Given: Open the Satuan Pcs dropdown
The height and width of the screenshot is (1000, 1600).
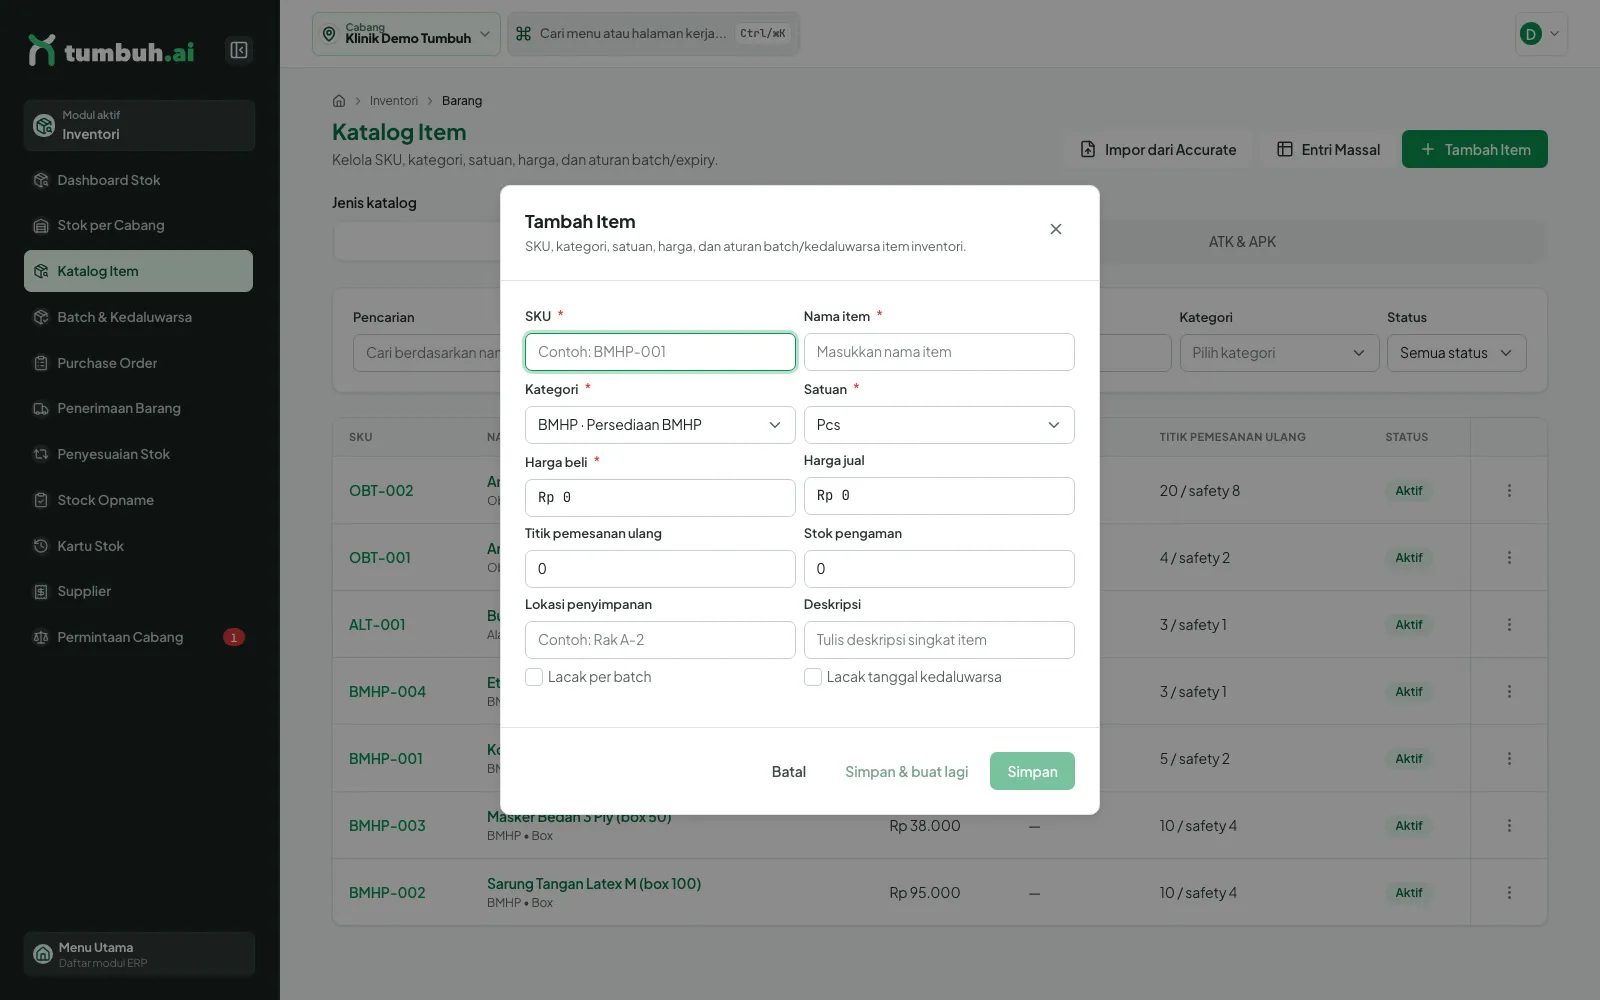Looking at the screenshot, I should 939,425.
